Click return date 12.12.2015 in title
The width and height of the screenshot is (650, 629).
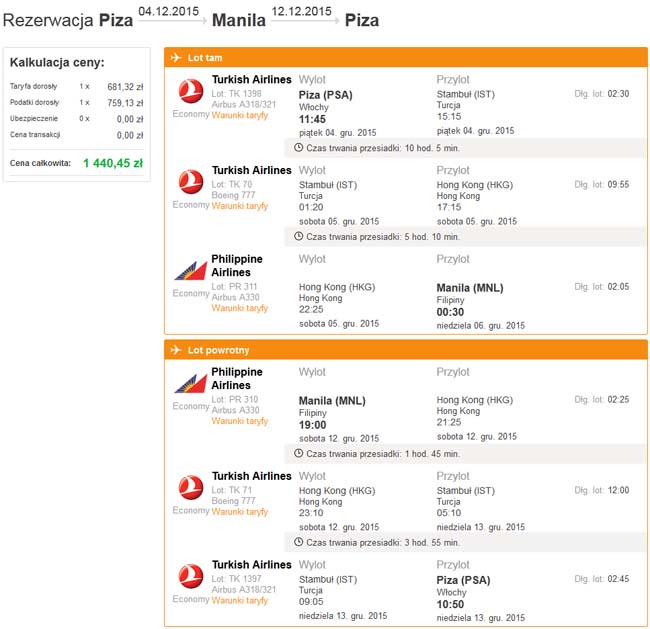pos(301,11)
